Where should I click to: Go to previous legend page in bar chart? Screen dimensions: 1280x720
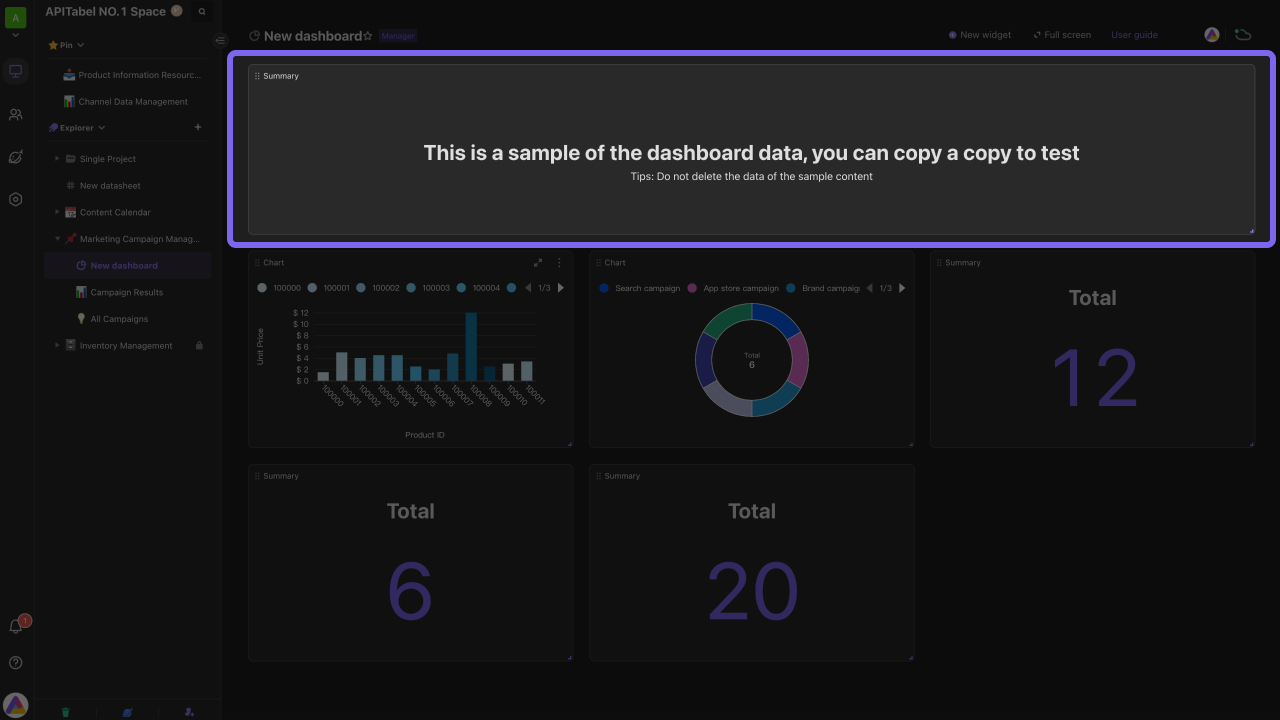(528, 288)
